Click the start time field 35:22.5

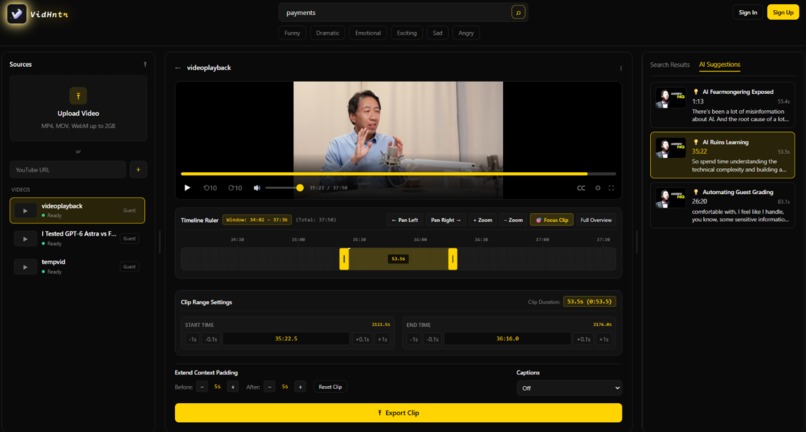click(x=286, y=339)
